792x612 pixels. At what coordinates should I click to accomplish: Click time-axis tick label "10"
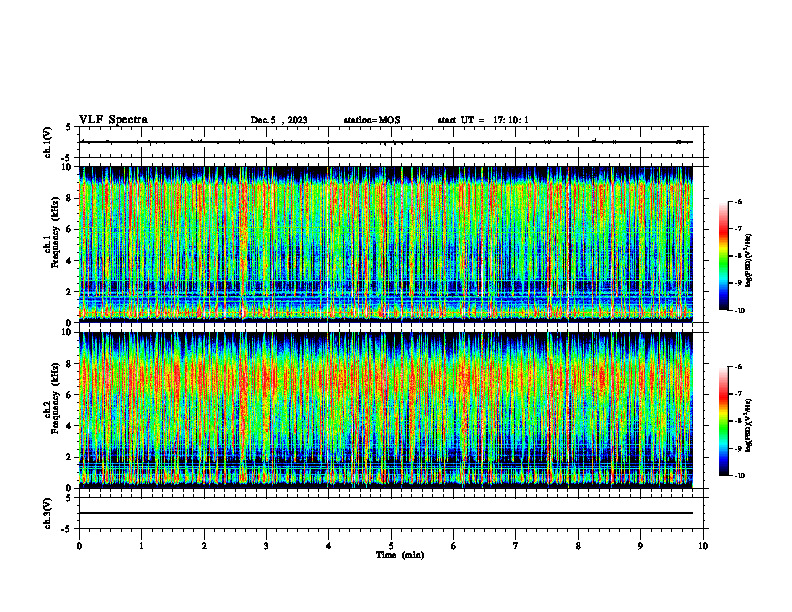tap(703, 546)
